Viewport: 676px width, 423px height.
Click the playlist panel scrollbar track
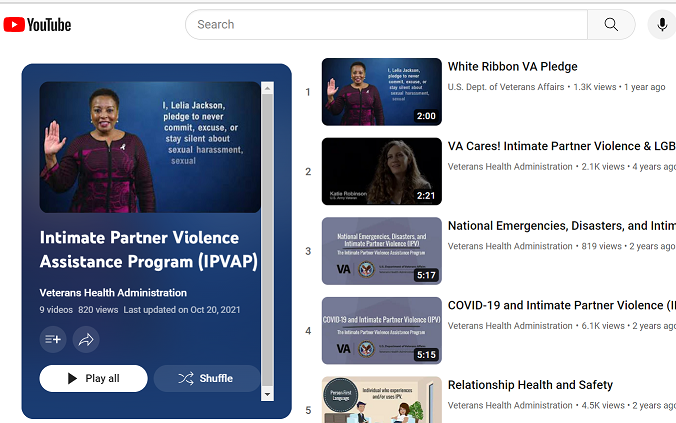tap(267, 241)
